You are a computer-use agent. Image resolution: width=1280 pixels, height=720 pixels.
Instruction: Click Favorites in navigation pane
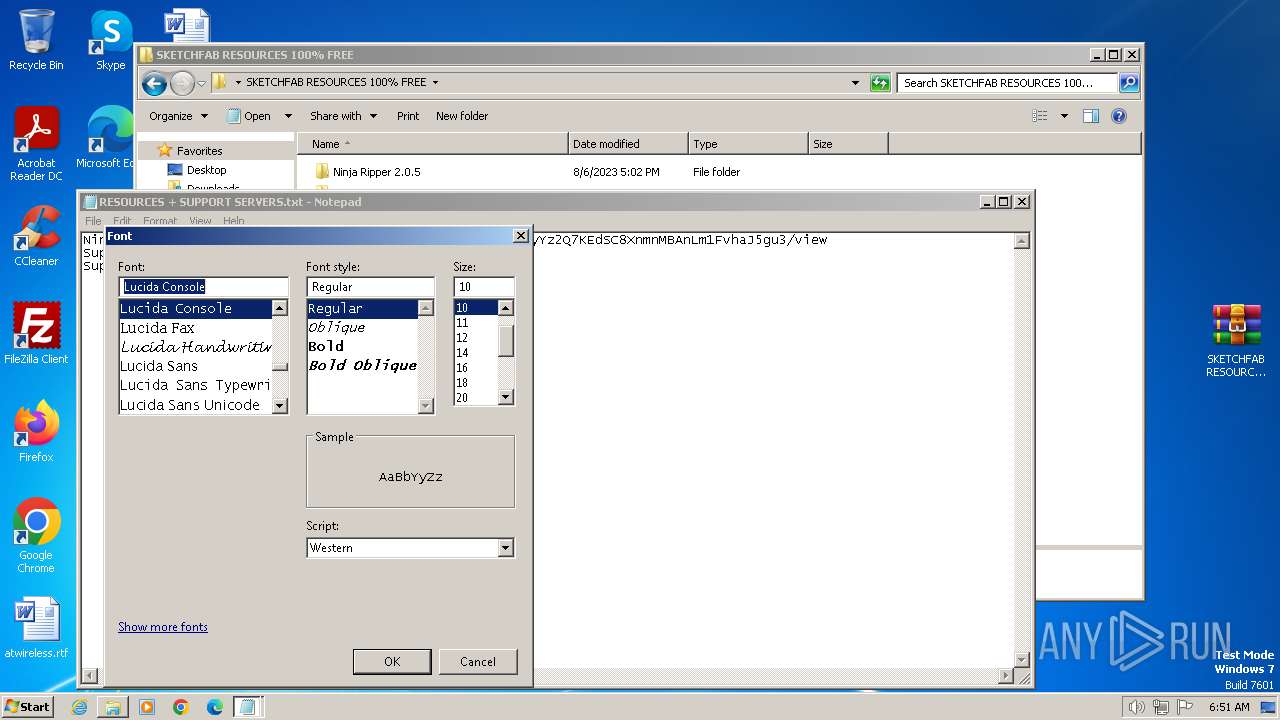[199, 151]
